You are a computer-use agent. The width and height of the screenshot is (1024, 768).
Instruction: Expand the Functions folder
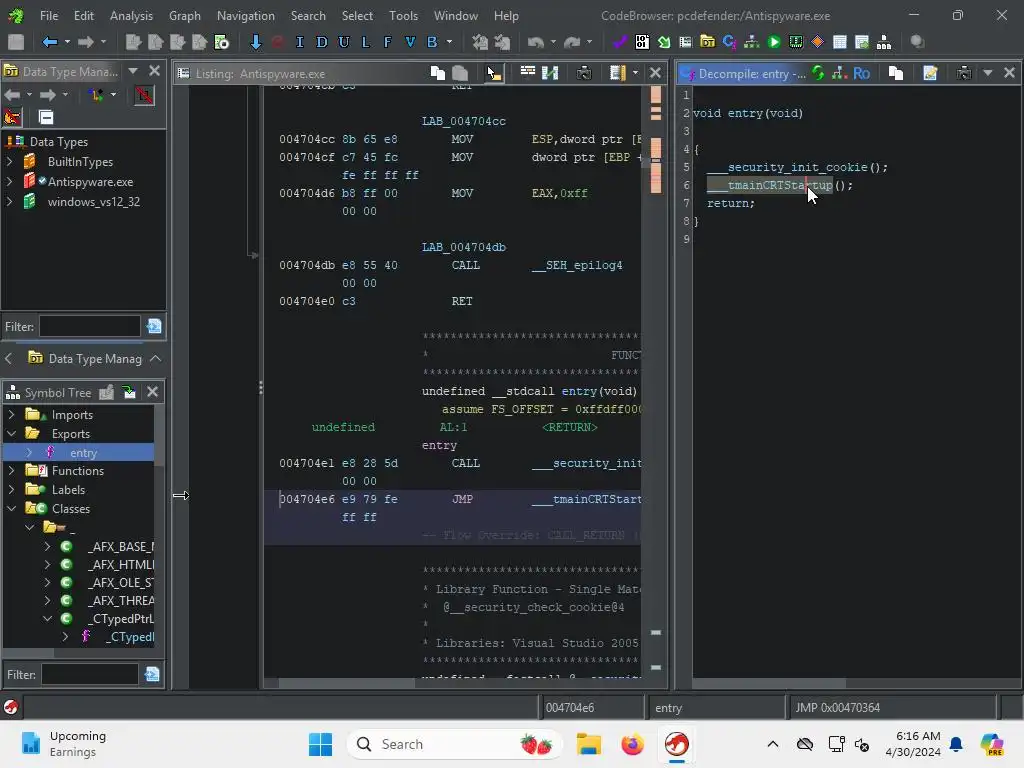point(11,471)
